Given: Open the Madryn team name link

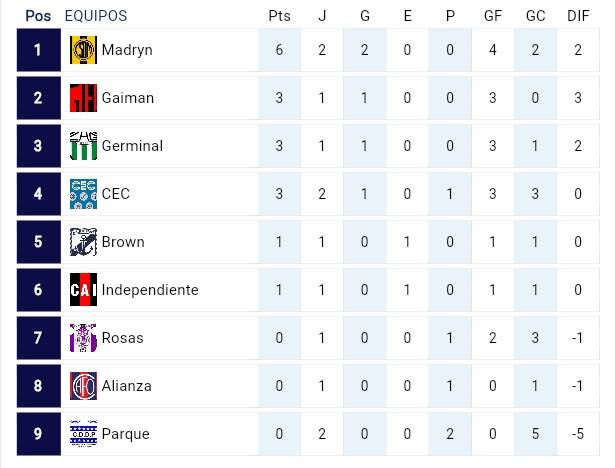Looking at the screenshot, I should point(127,50).
